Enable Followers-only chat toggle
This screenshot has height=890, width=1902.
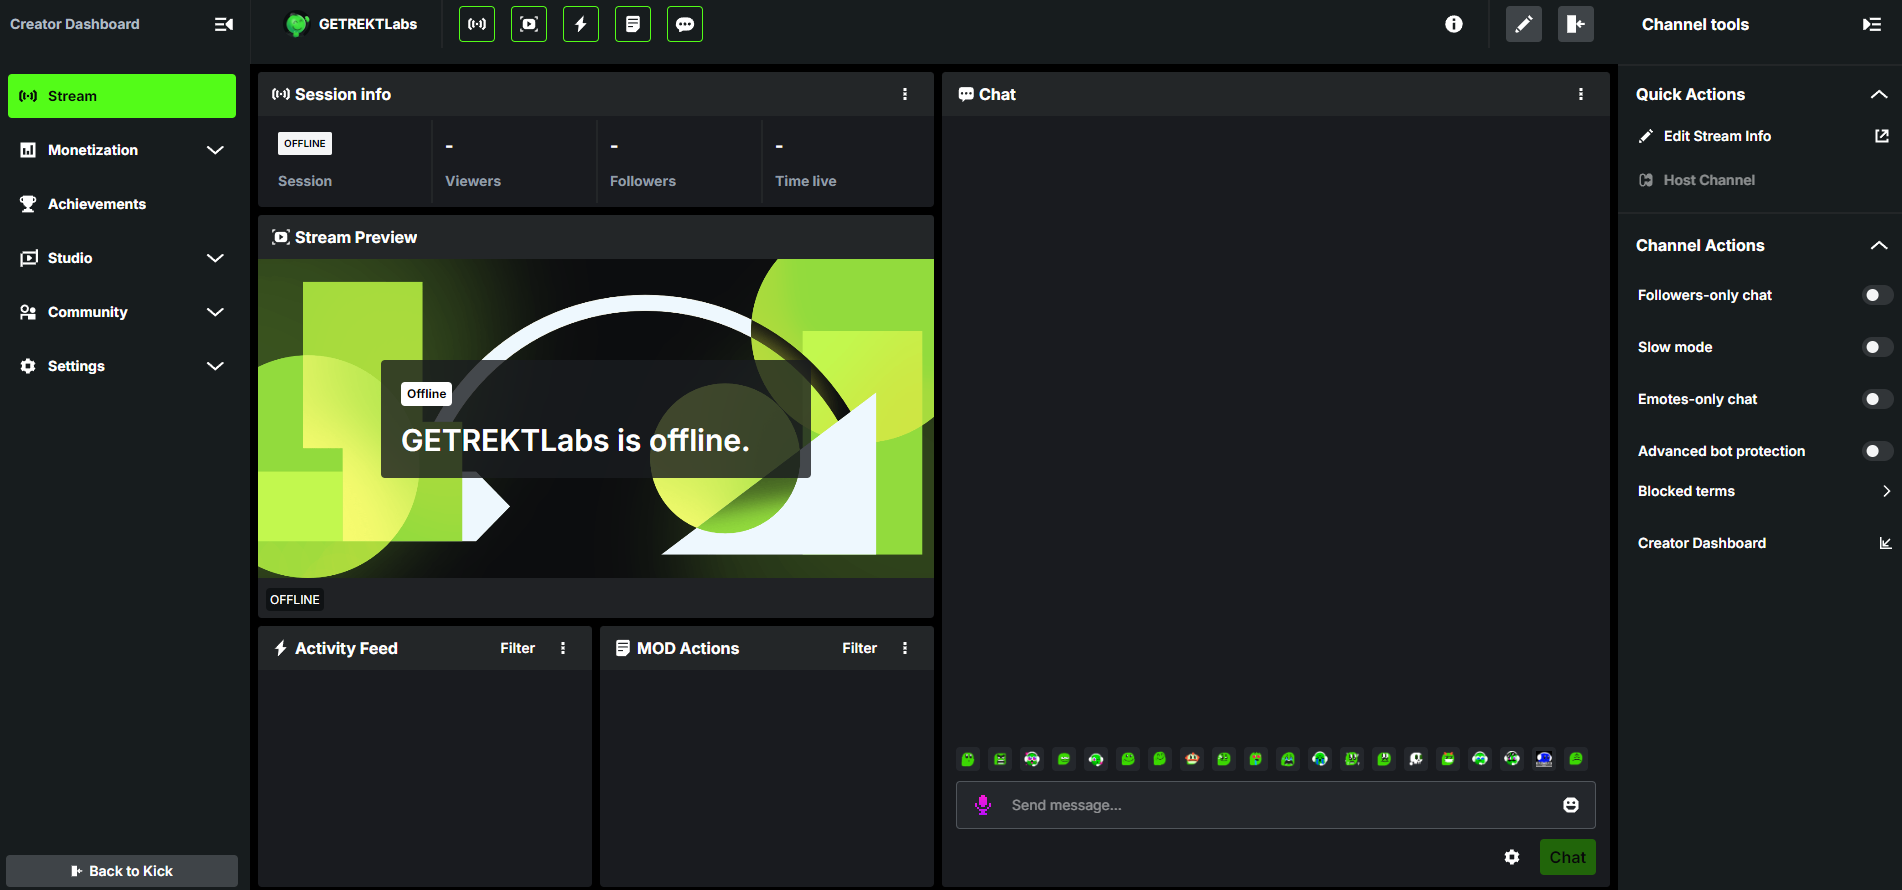pos(1877,295)
